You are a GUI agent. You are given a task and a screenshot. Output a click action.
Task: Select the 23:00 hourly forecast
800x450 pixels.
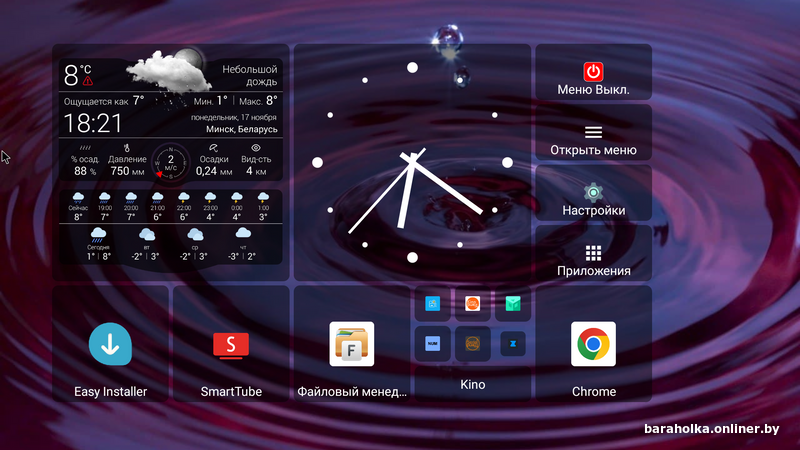click(x=210, y=207)
